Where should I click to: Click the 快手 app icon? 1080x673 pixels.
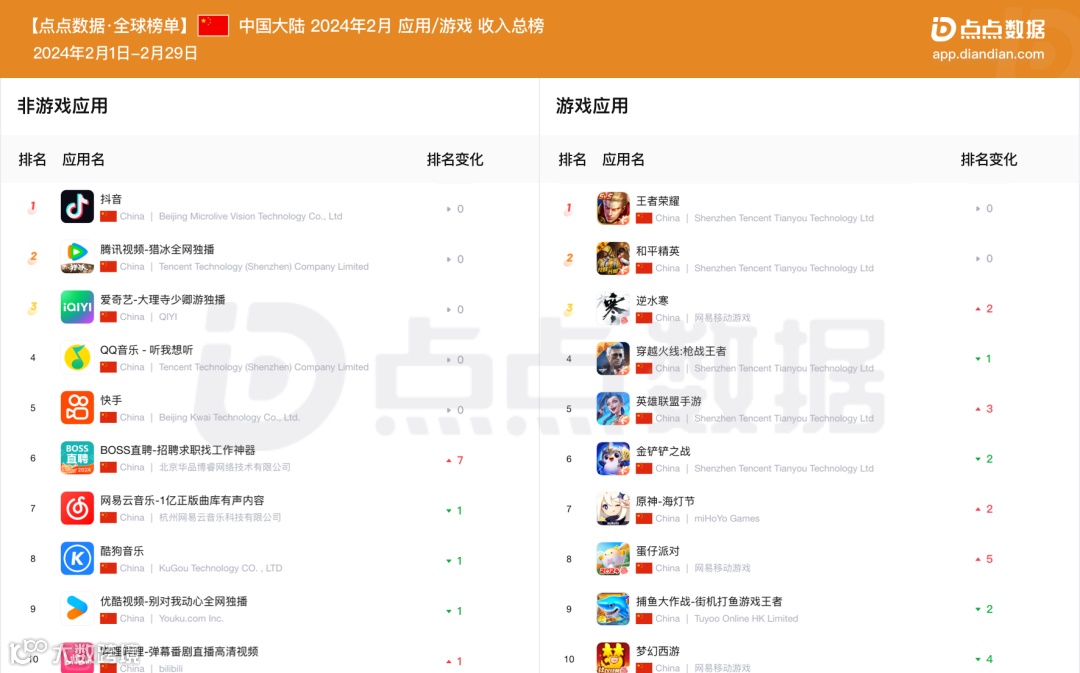[x=77, y=408]
